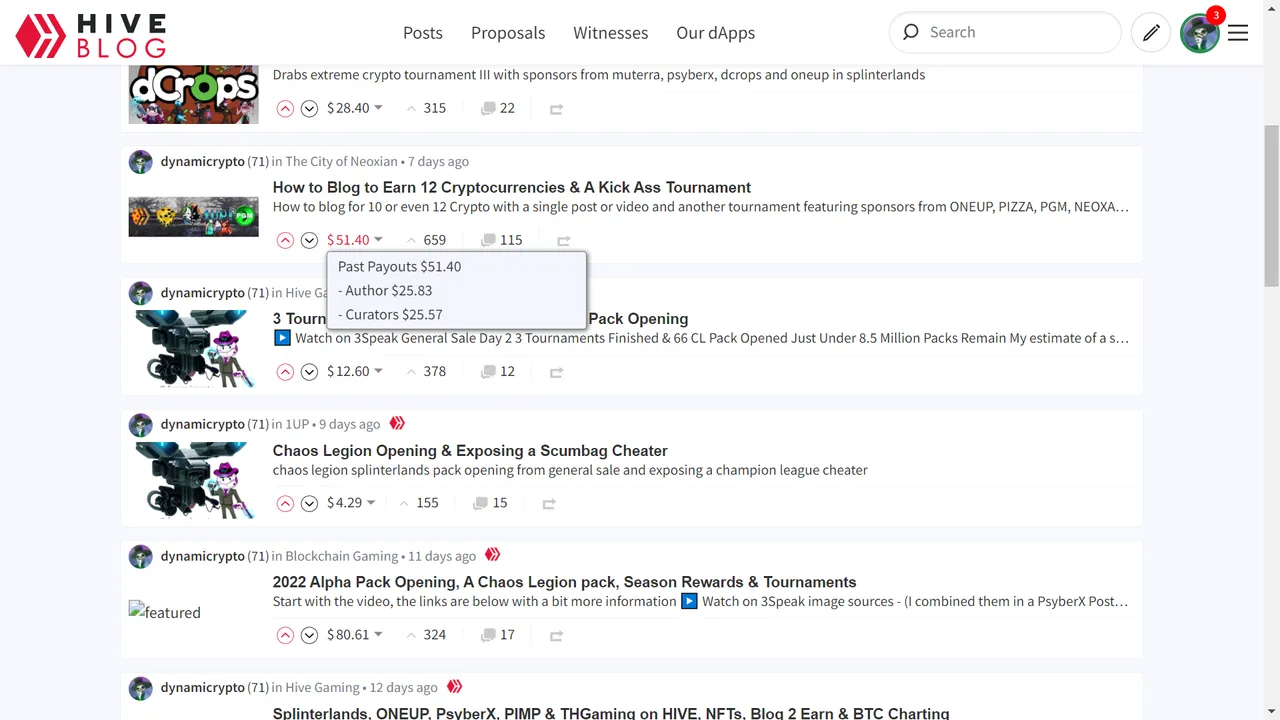Screen dimensions: 1280x720
Task: Reblog the Chaos Legion Opening post
Action: pyautogui.click(x=549, y=504)
